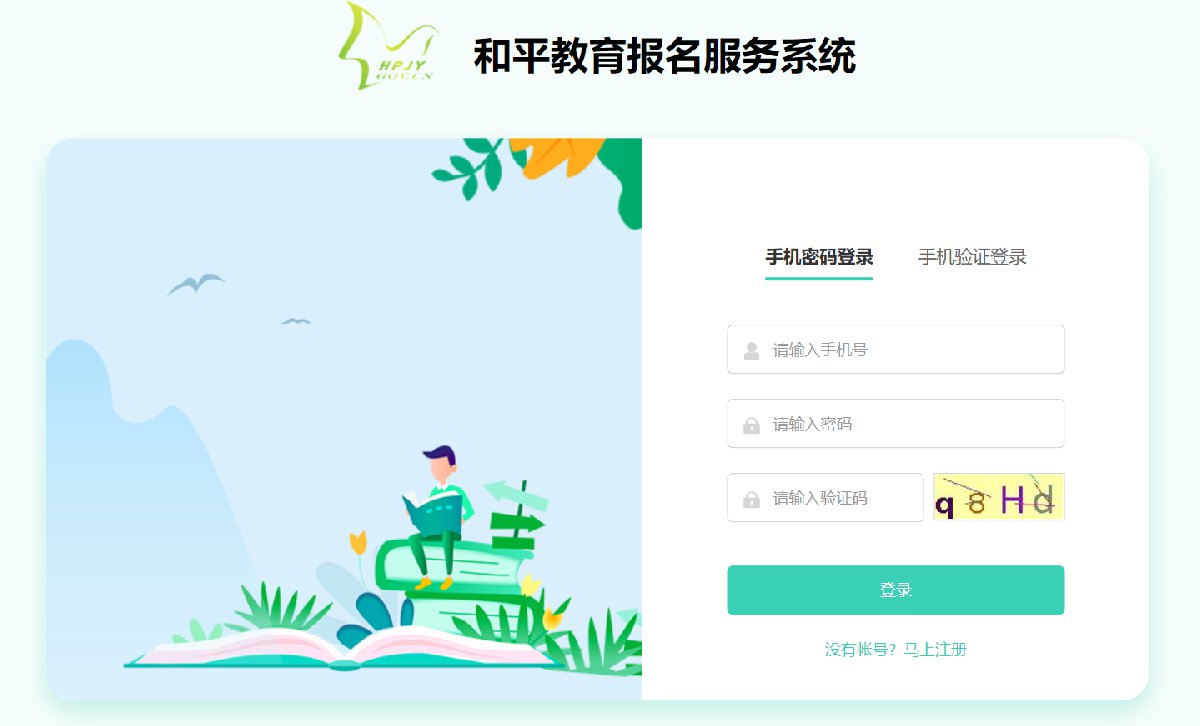
Task: Switch to the 手机密码登录 tab
Action: pyautogui.click(x=819, y=257)
